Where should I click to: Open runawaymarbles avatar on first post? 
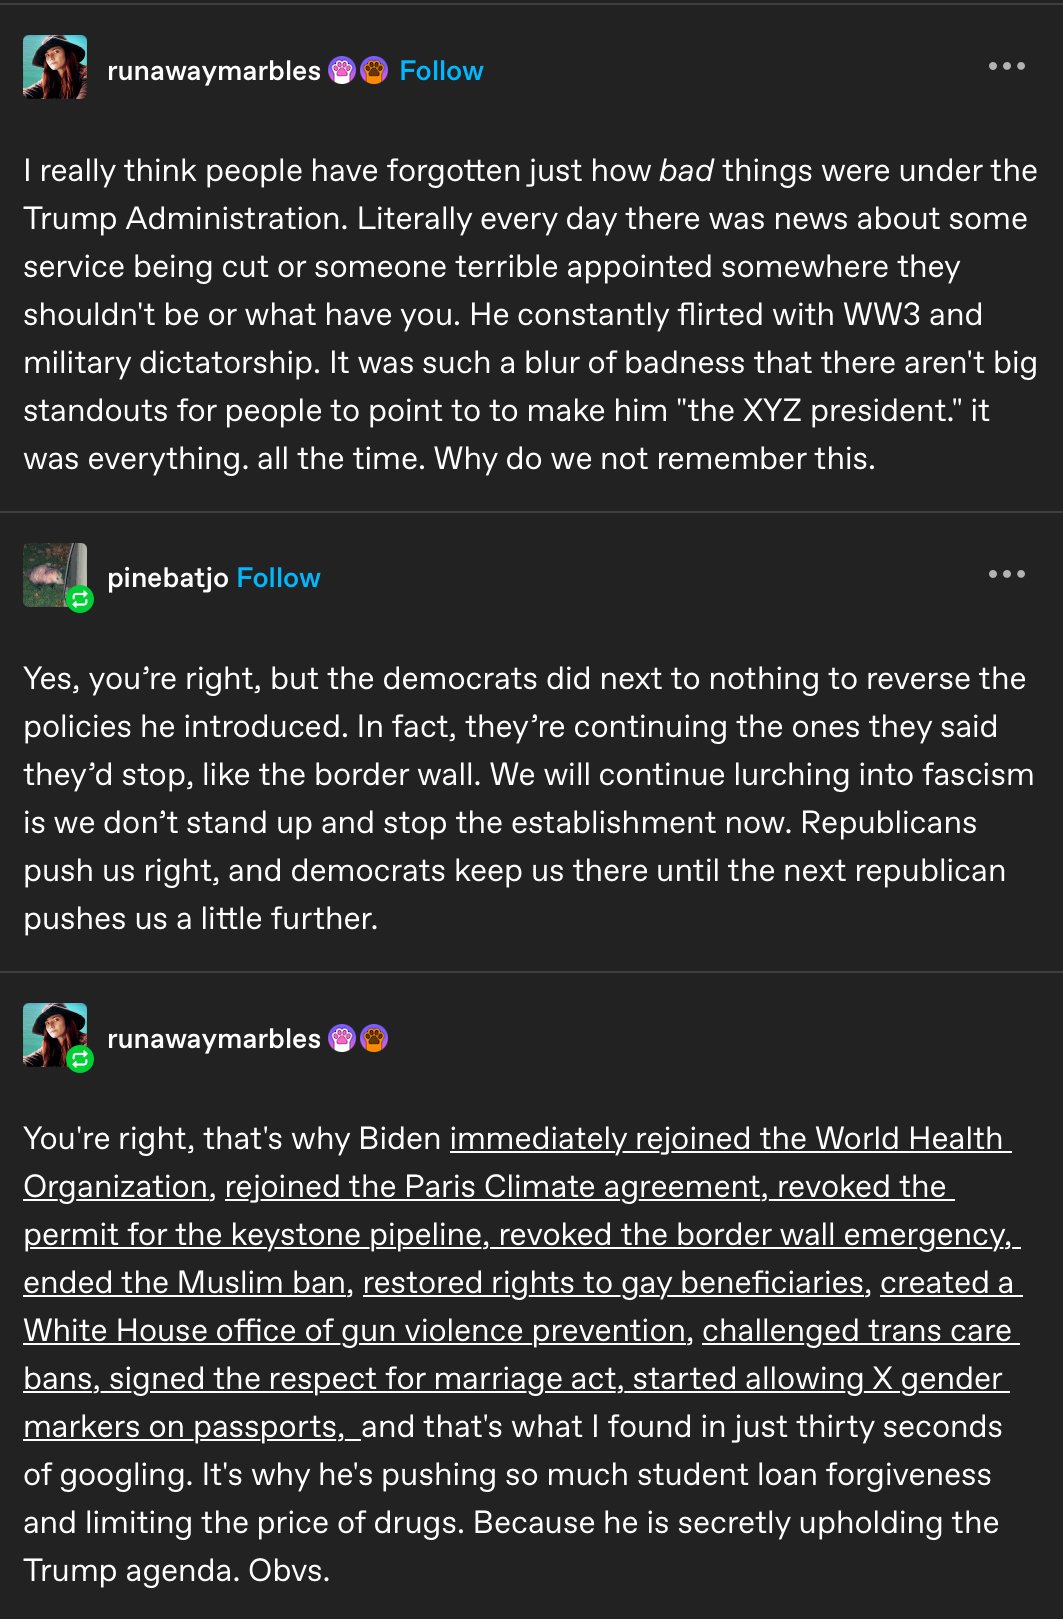tap(55, 67)
